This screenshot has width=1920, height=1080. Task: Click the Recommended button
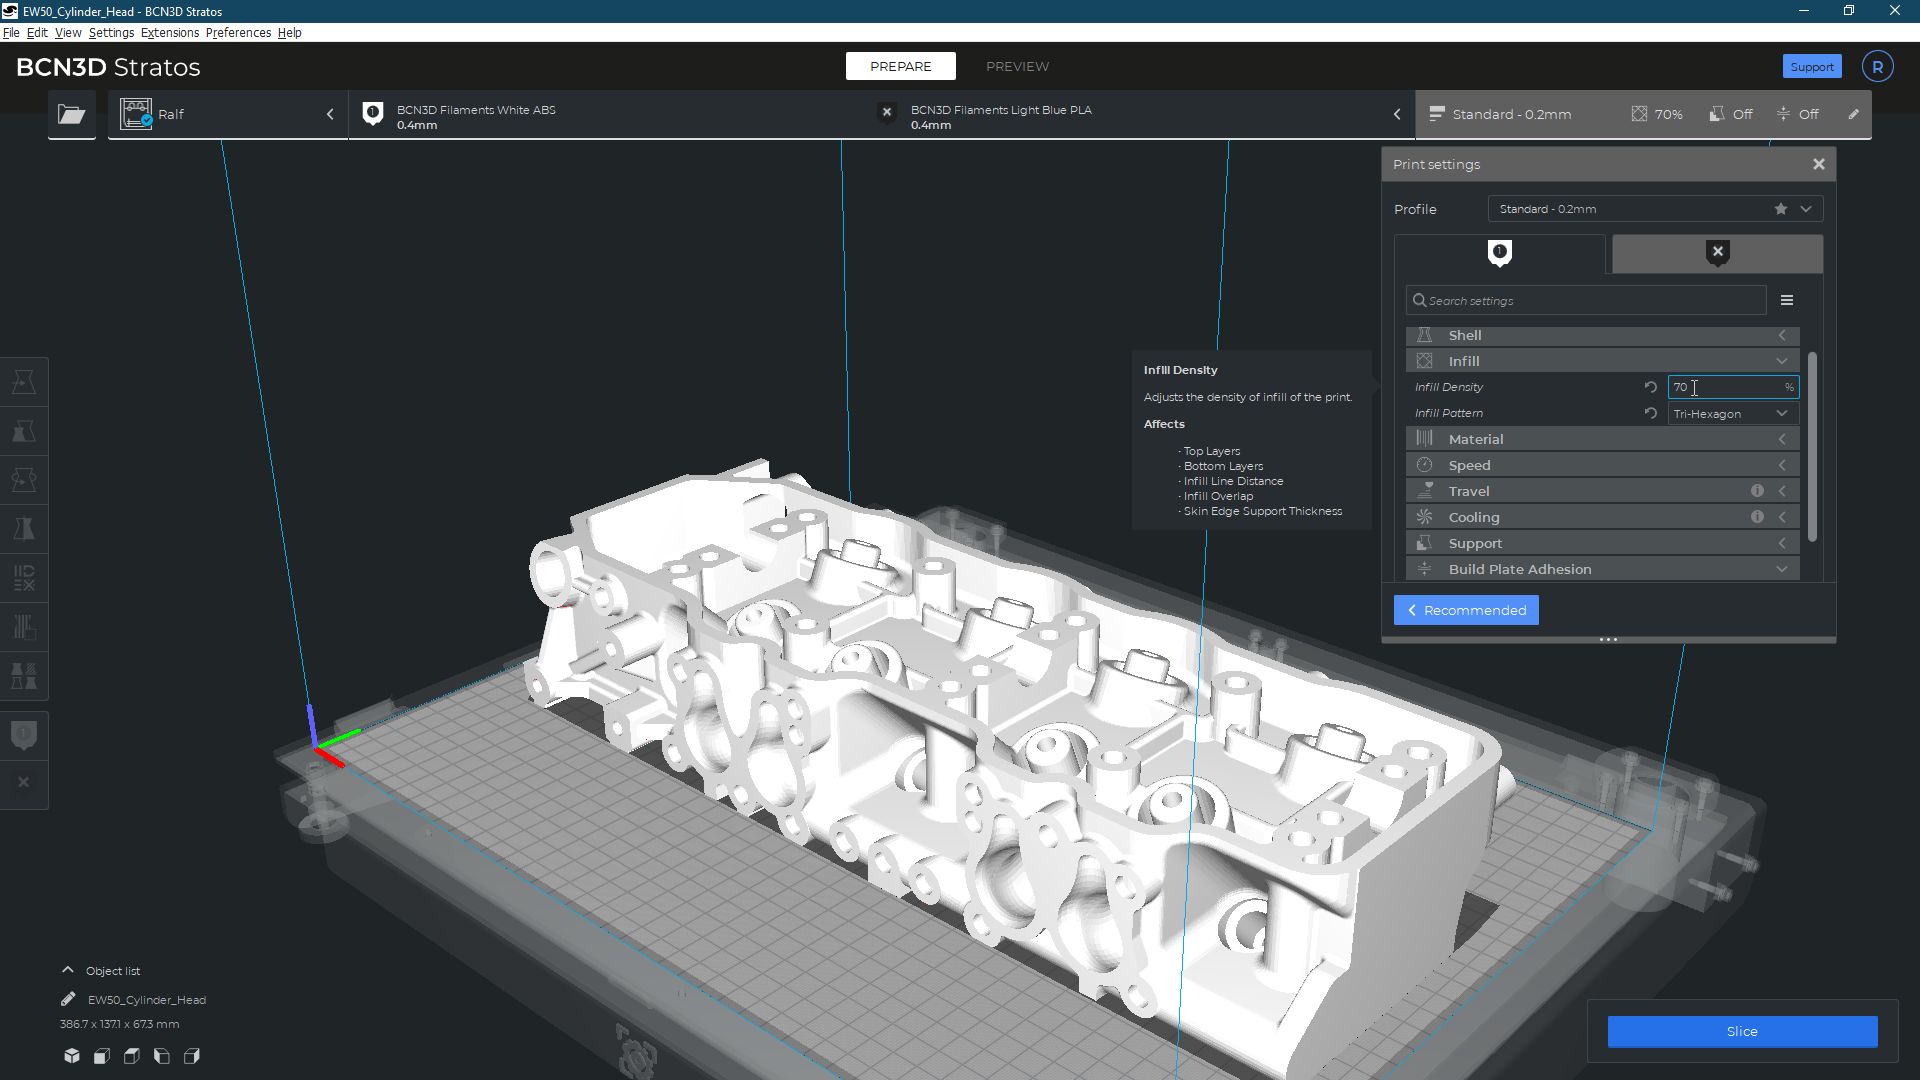pos(1466,610)
